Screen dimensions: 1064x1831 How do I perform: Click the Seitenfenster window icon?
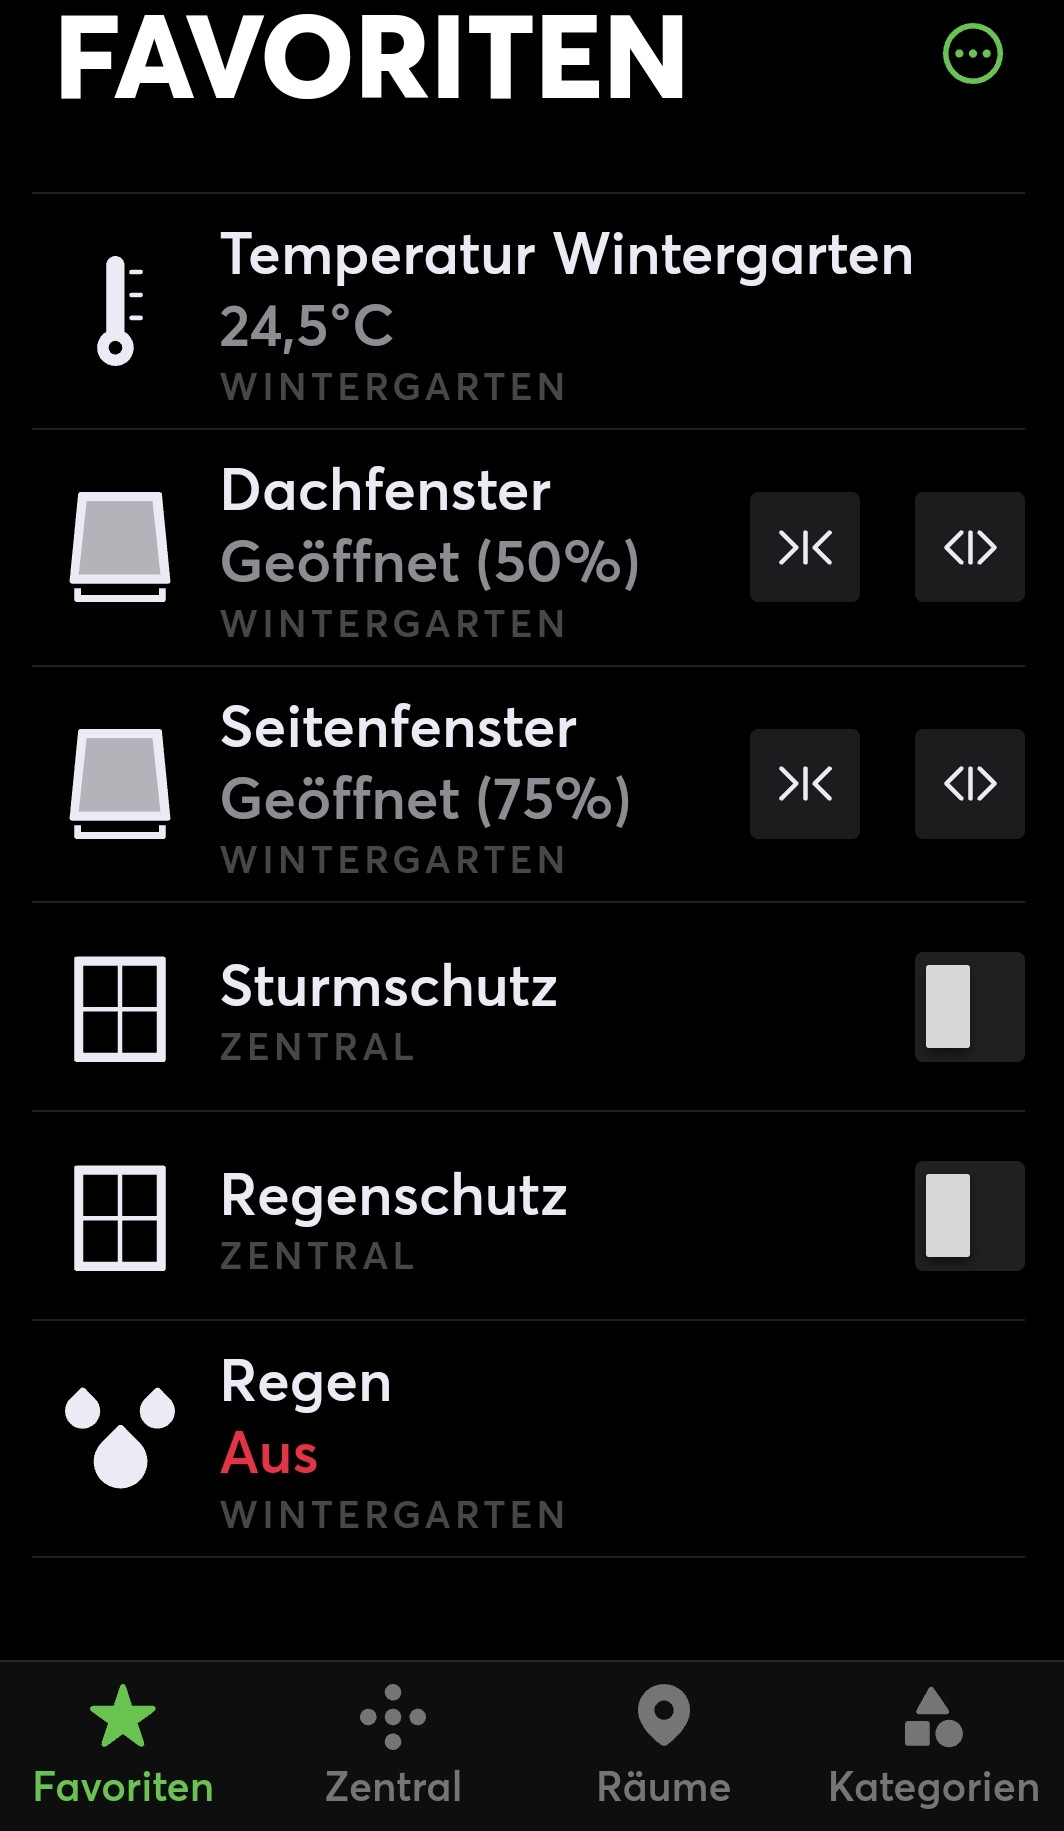(120, 784)
